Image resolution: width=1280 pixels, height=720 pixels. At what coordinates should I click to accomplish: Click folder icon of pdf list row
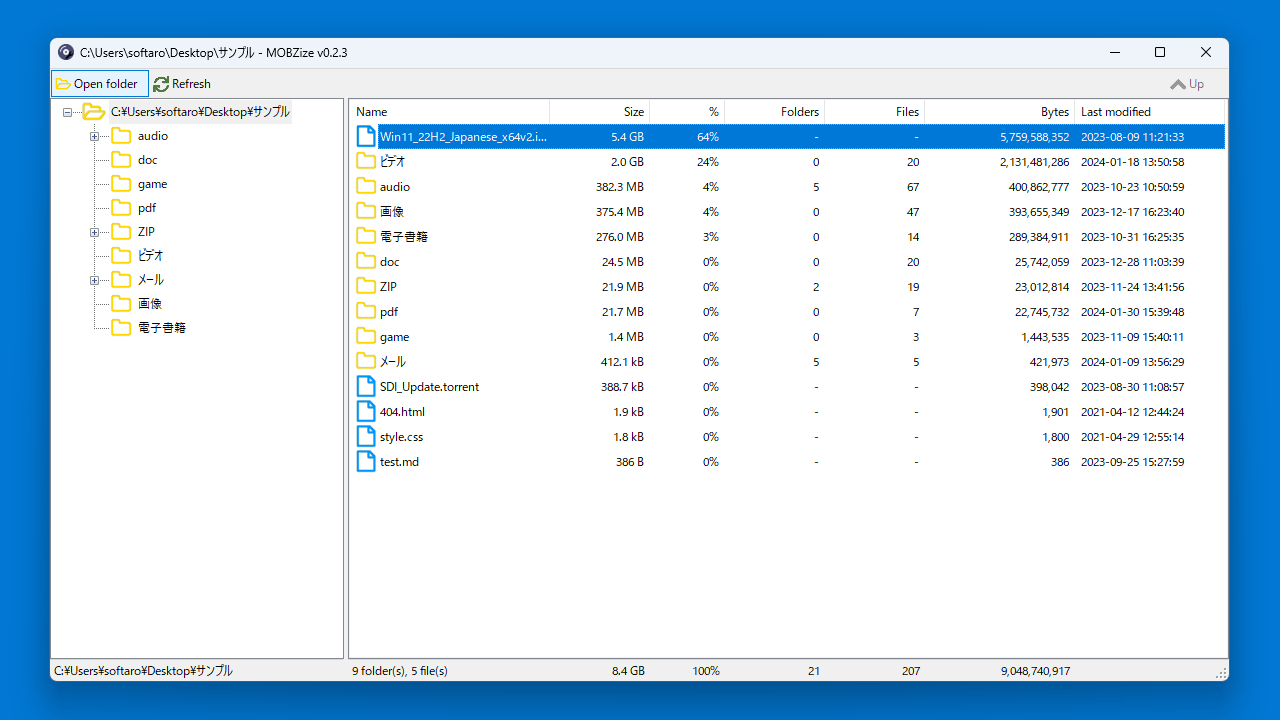[366, 312]
